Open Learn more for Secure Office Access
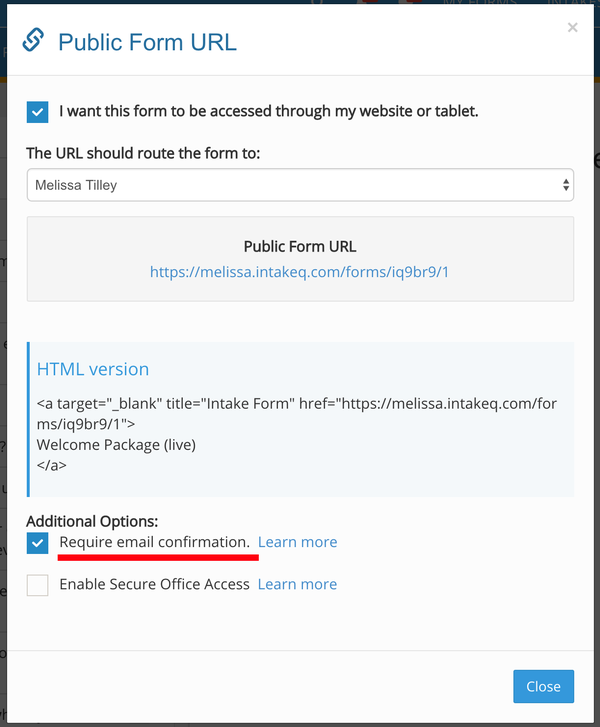The height and width of the screenshot is (727, 600). [298, 584]
